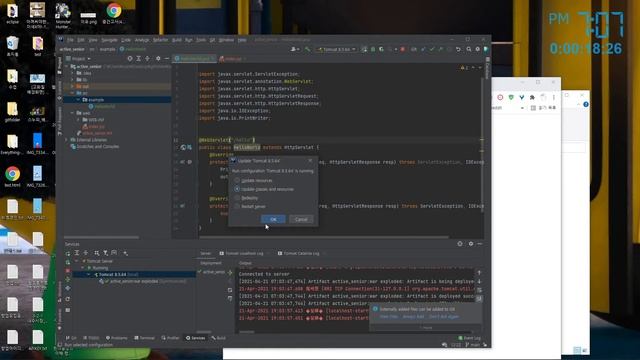Open the Tomcat run configuration dropdown
Image resolution: width=640 pixels, height=360 pixels.
point(336,49)
